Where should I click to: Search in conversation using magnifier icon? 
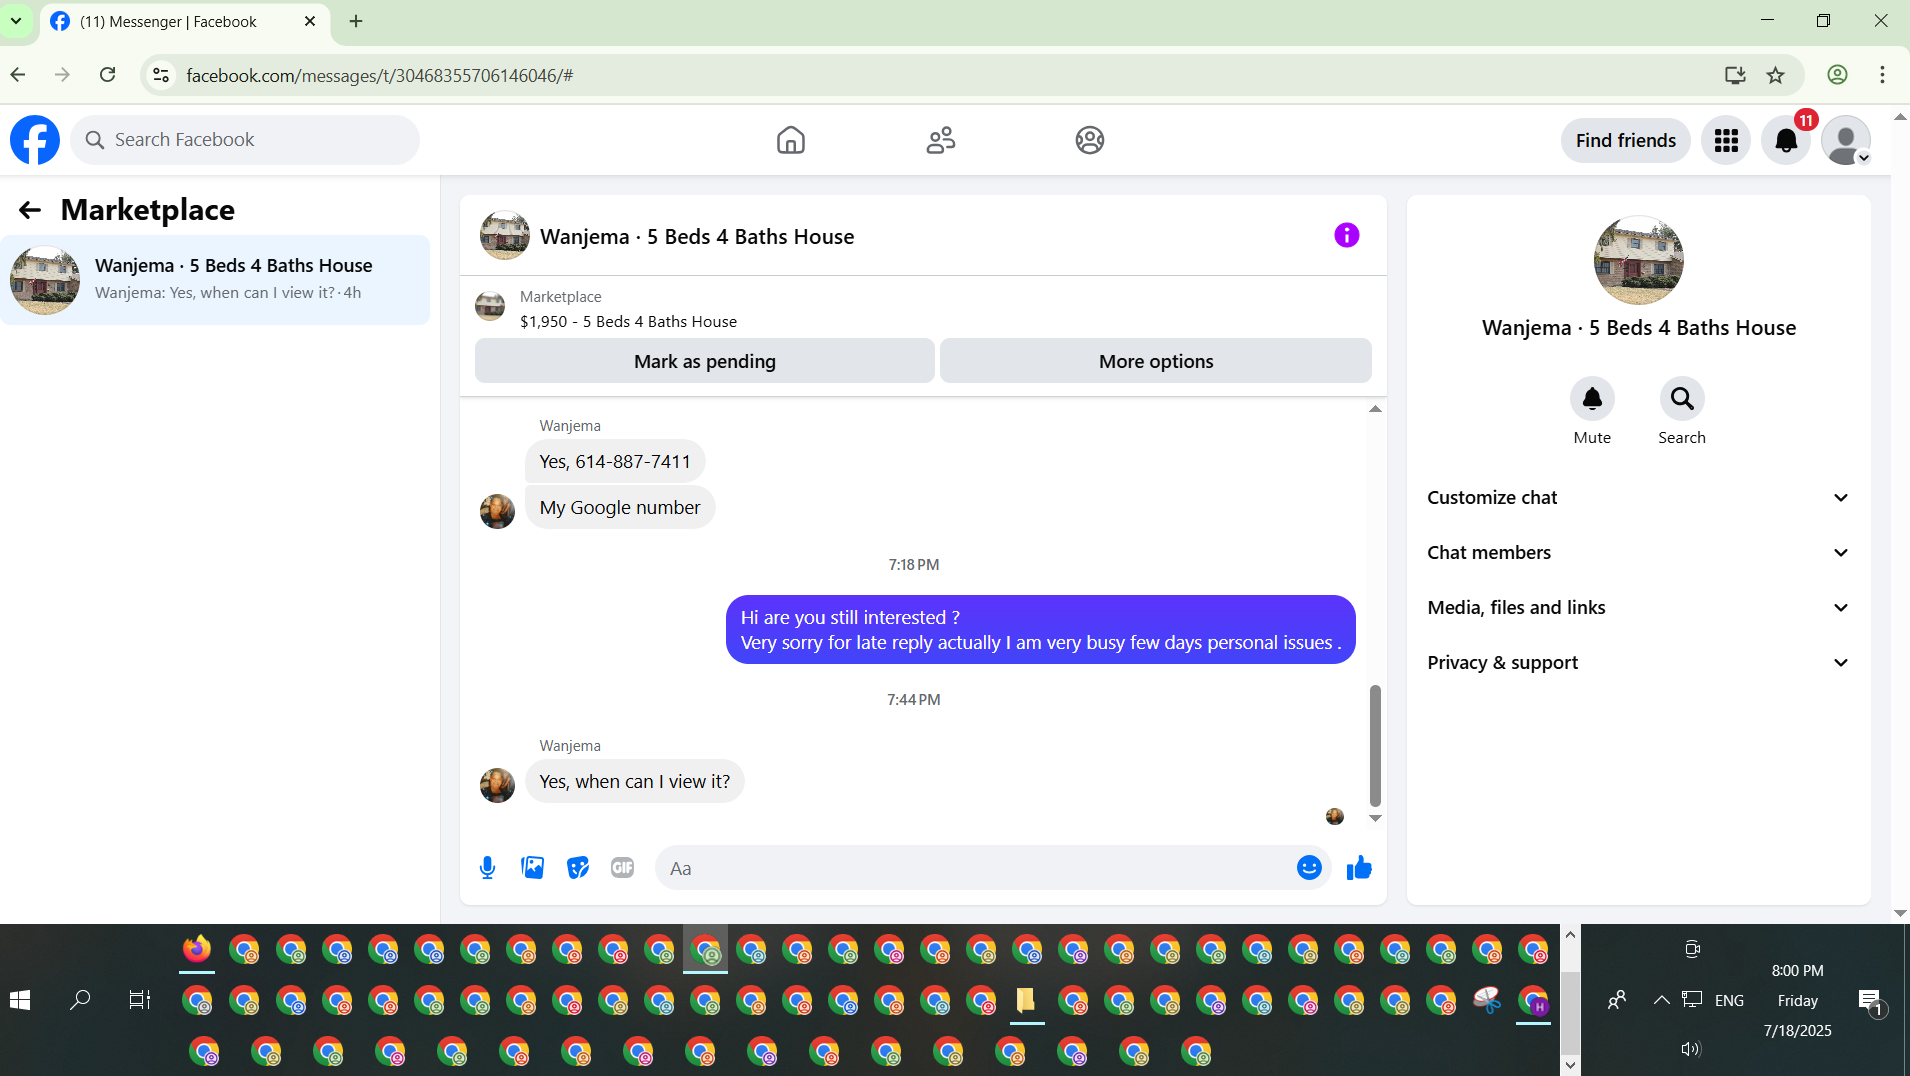point(1682,399)
